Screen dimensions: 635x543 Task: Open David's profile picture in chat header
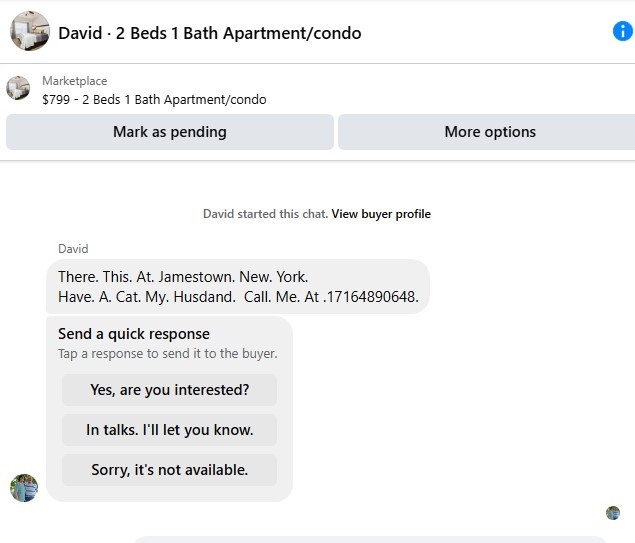coord(30,32)
